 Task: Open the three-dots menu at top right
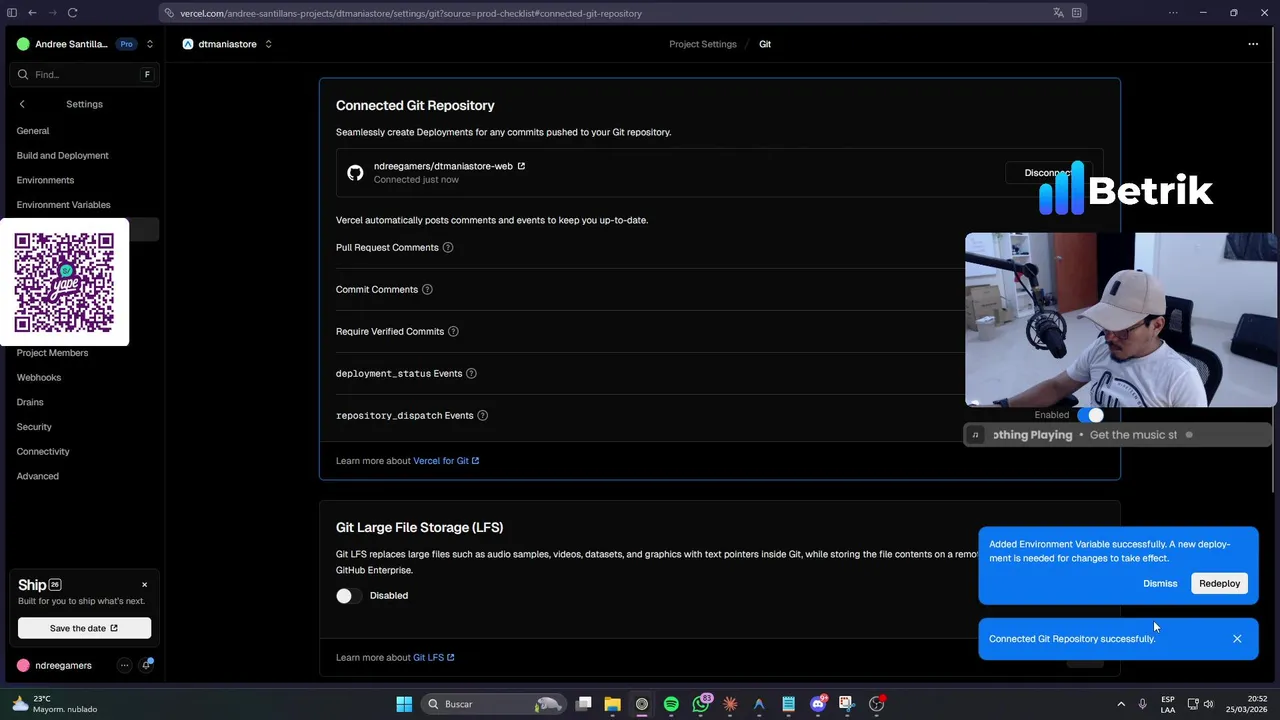coord(1253,44)
